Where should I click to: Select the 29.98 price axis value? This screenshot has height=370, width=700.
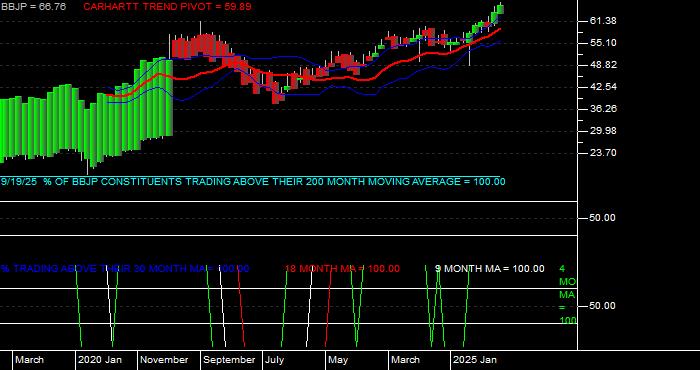(603, 131)
